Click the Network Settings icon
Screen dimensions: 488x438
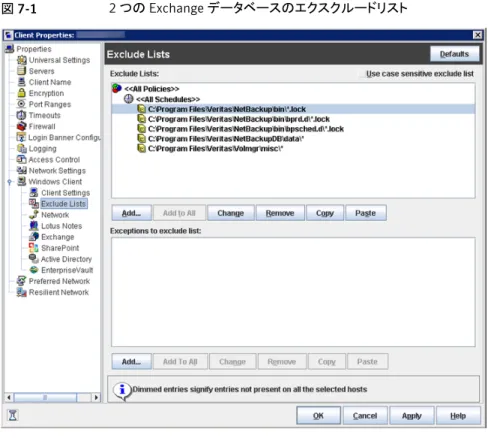point(22,170)
